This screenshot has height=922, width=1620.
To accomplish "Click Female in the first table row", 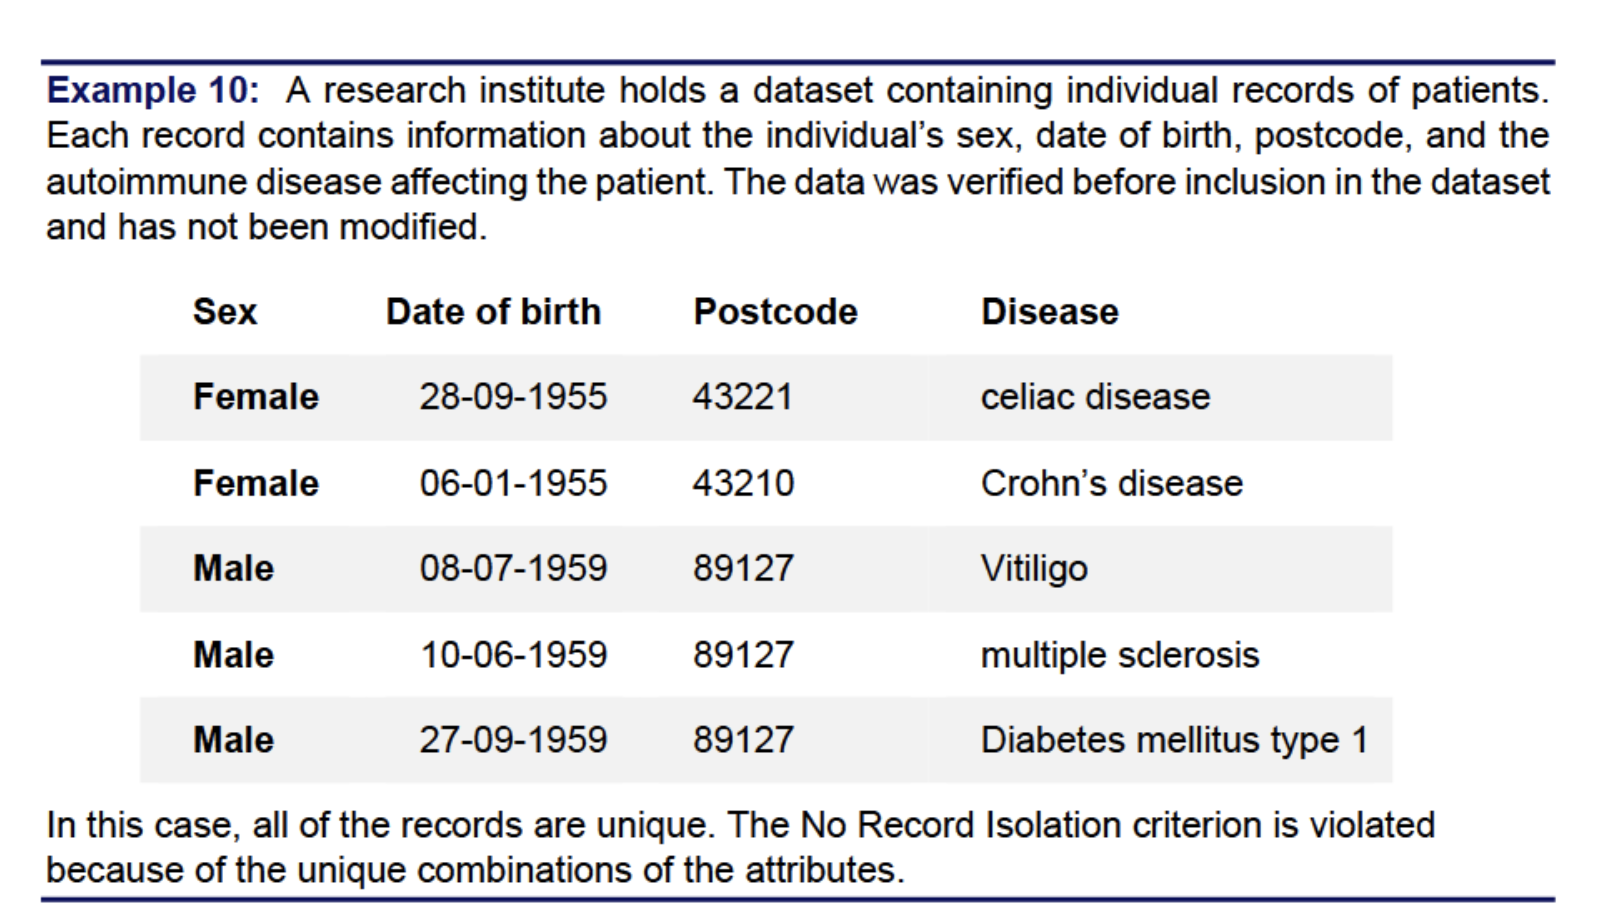I will point(256,397).
